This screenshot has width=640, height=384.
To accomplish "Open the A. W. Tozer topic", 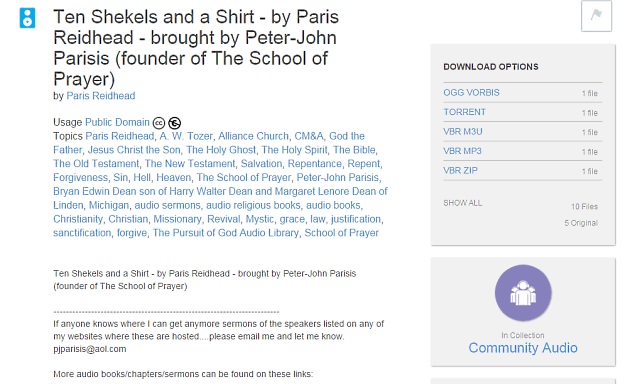I will click(186, 136).
